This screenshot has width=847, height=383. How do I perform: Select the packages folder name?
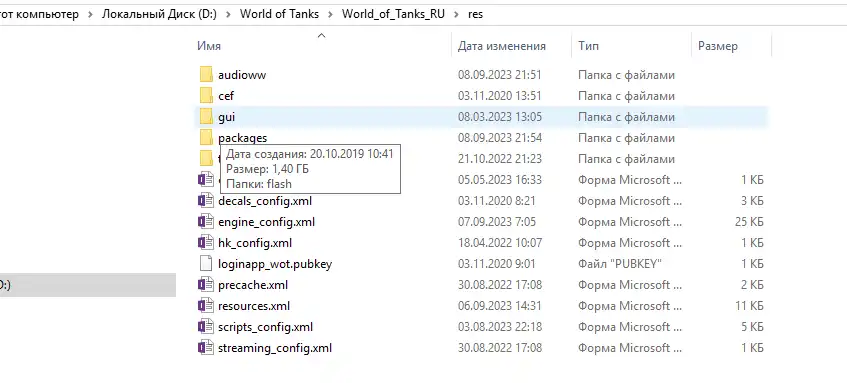point(243,138)
